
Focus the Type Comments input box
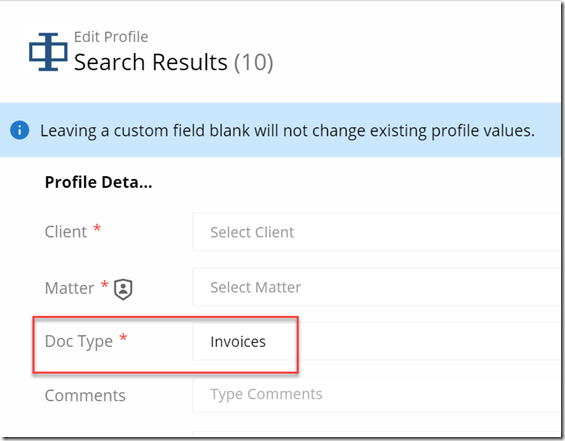(377, 395)
